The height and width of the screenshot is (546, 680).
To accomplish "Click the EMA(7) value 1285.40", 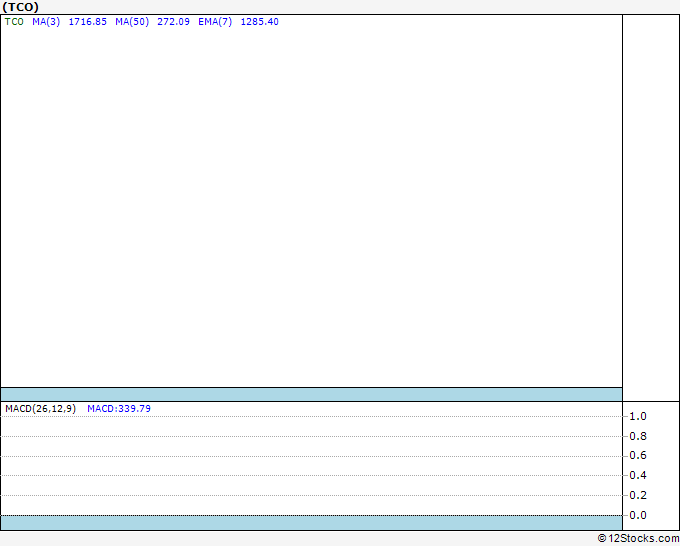I will click(259, 22).
